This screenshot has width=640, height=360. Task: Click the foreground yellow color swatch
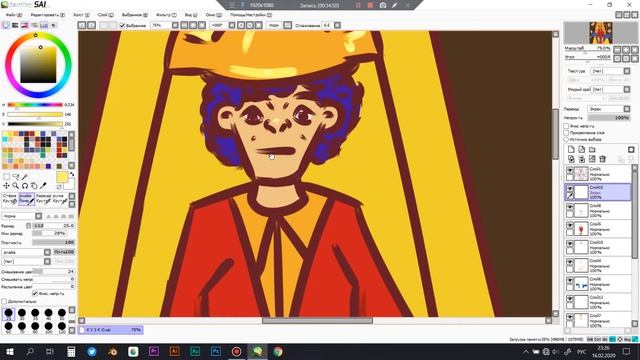(x=62, y=177)
